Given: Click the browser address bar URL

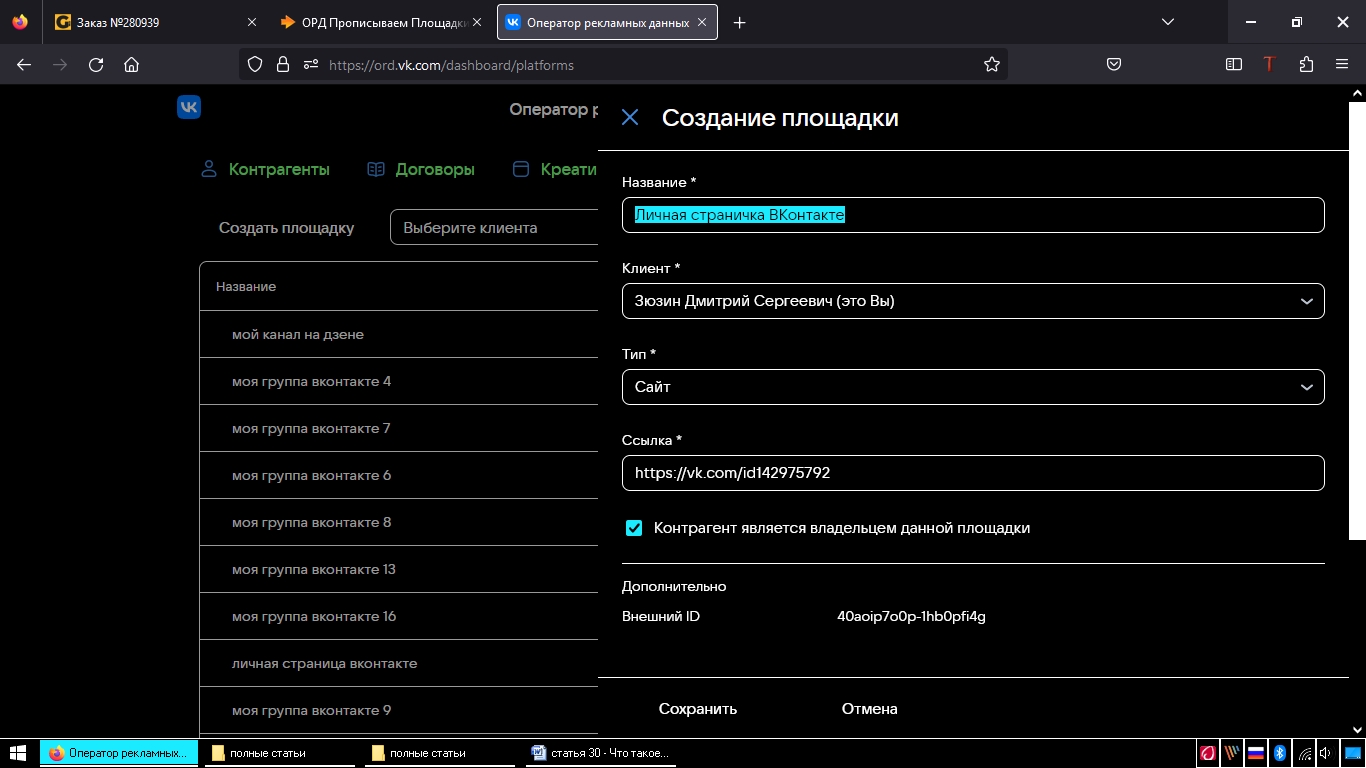Looking at the screenshot, I should point(451,65).
